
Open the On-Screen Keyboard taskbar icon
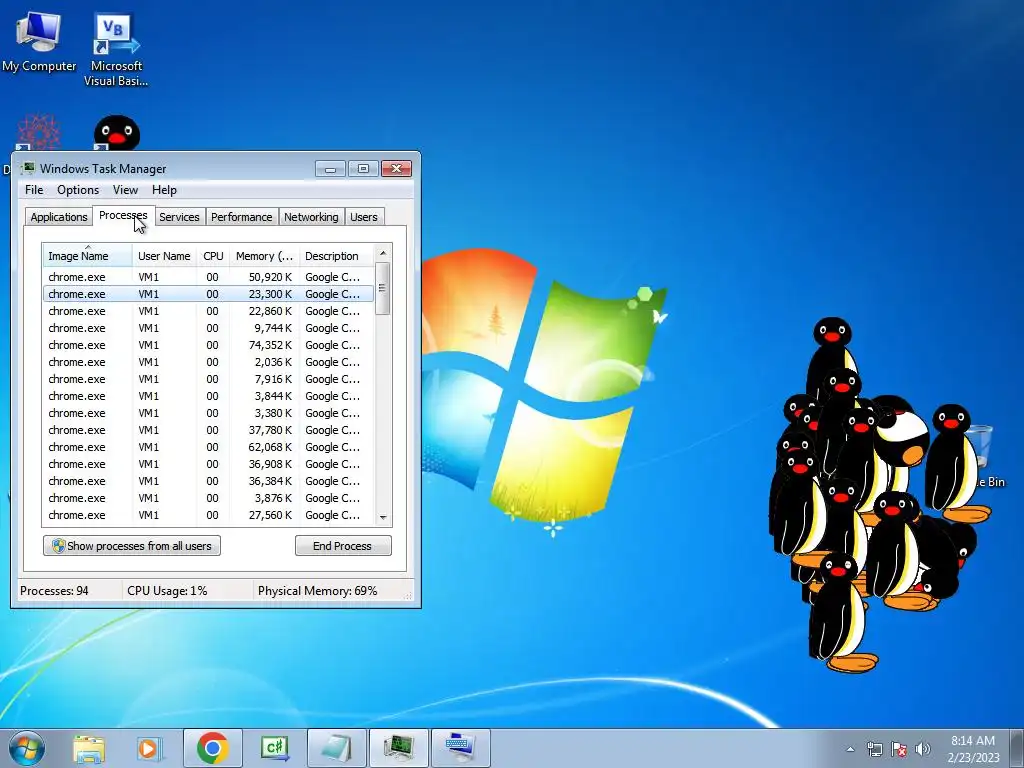[x=460, y=748]
